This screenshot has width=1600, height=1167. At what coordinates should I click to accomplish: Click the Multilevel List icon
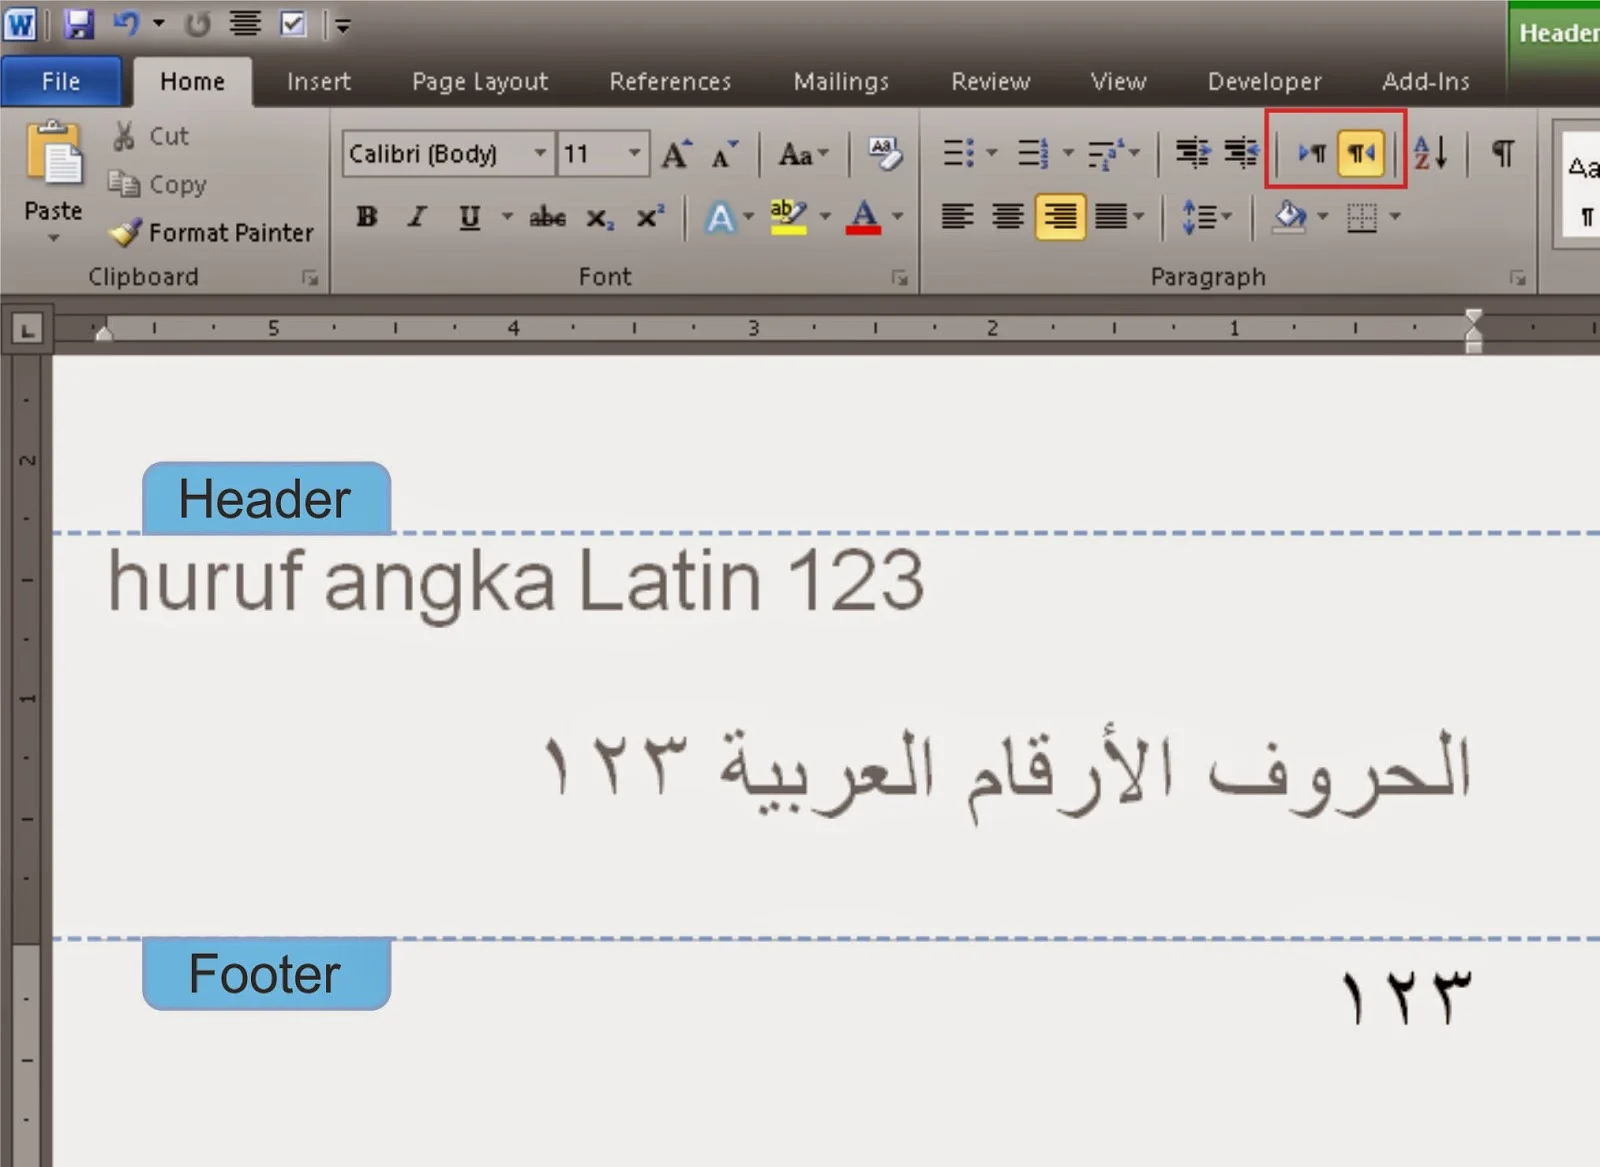point(1104,153)
